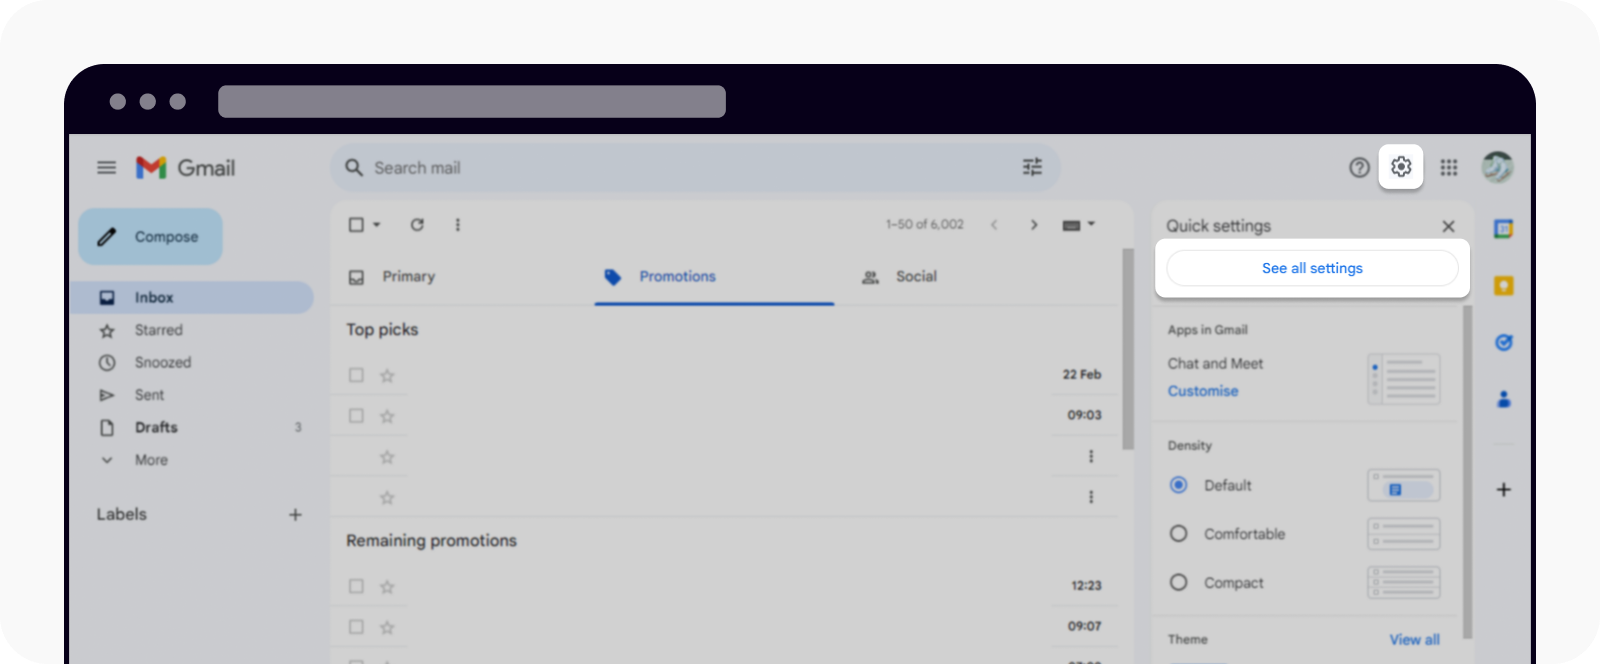Click See all settings
The image size is (1600, 664).
click(x=1312, y=268)
